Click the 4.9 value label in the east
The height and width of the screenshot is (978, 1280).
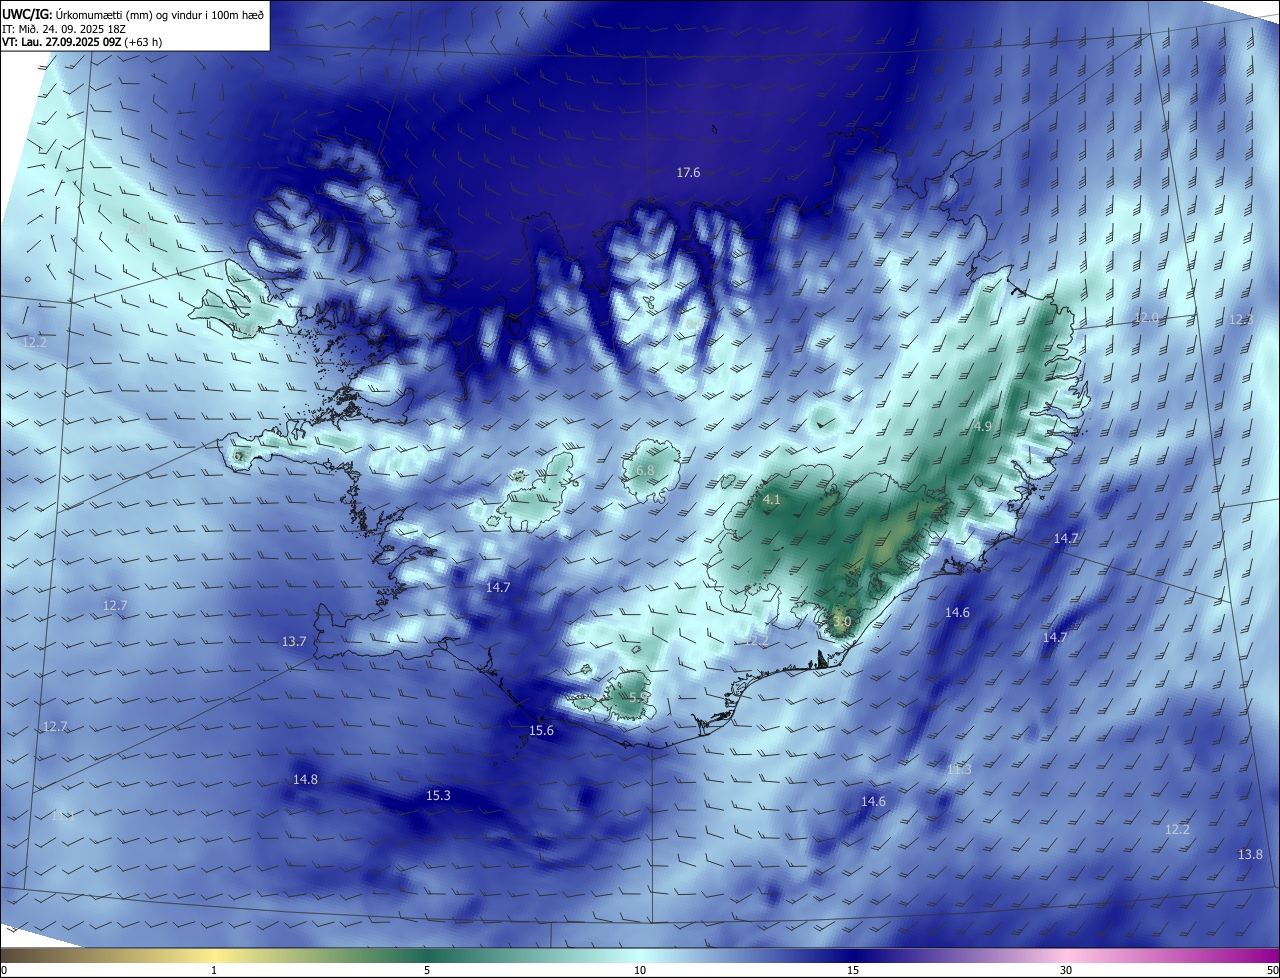[x=983, y=427]
